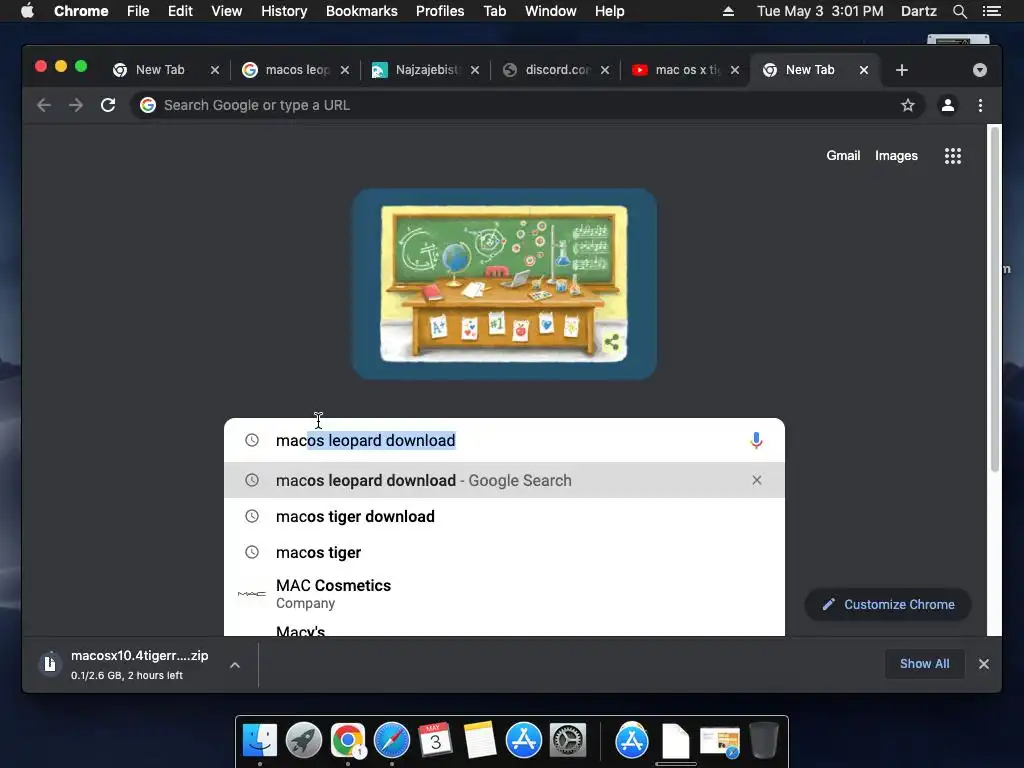
Task: Start voice search with the microphone
Action: (756, 440)
